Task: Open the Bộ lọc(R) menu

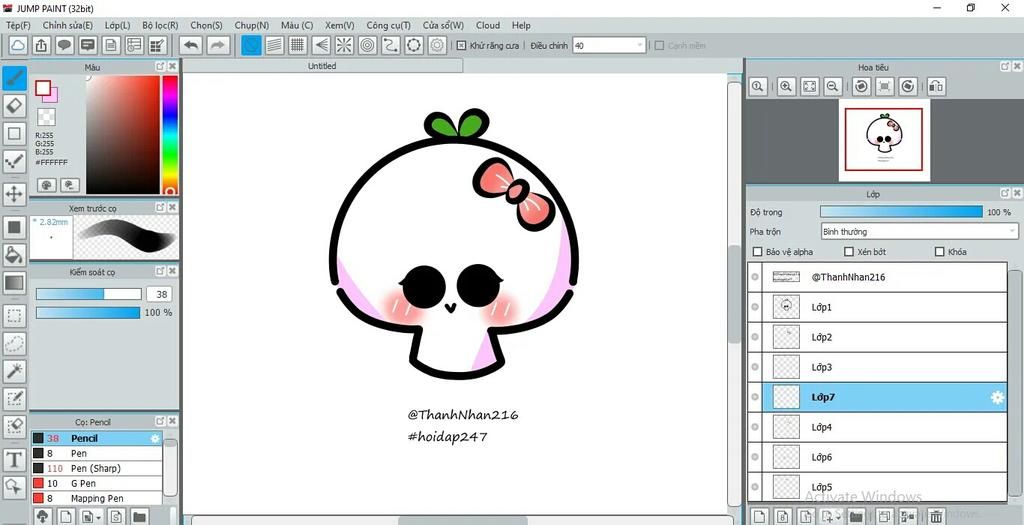Action: (x=160, y=25)
